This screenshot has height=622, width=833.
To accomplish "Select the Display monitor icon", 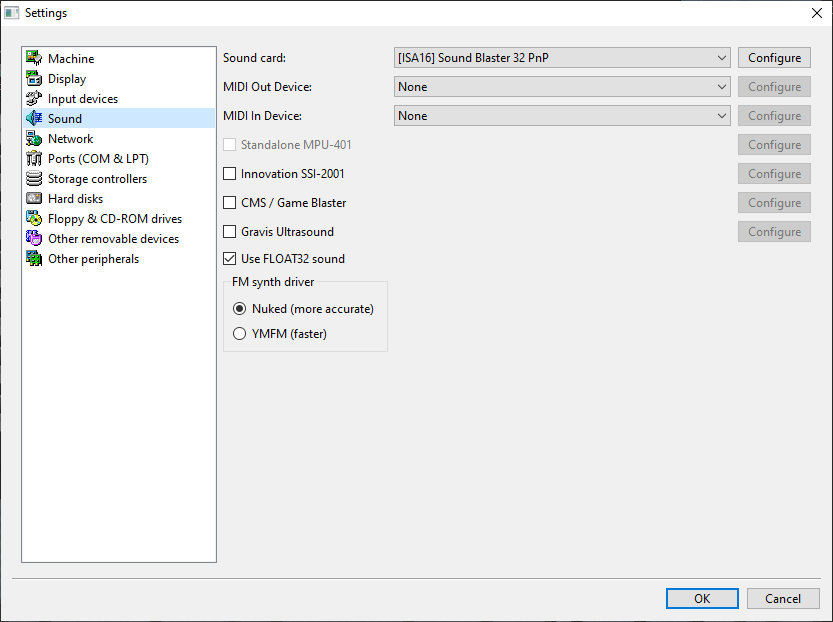I will point(34,79).
